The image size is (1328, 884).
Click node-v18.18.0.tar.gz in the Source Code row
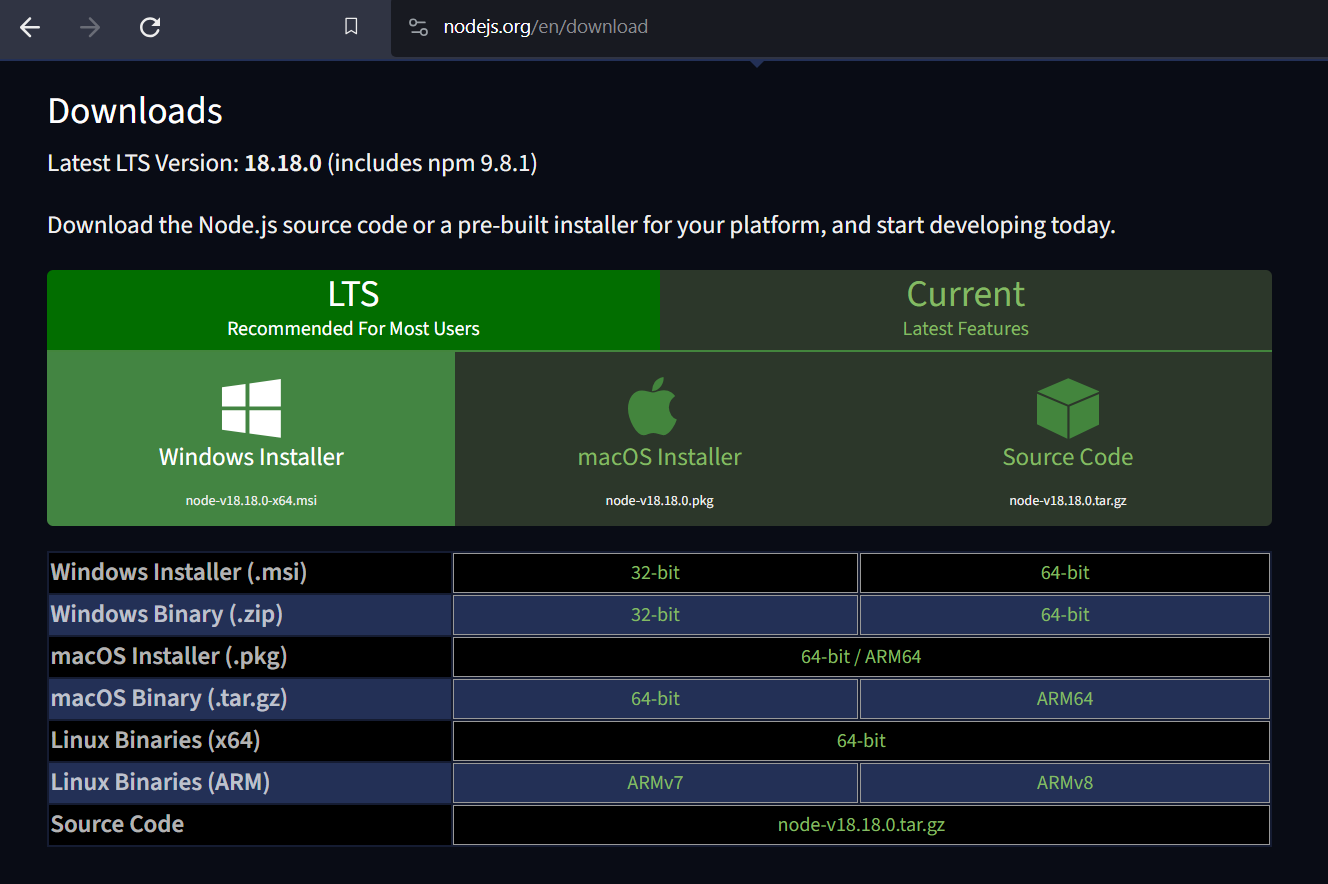pos(861,825)
